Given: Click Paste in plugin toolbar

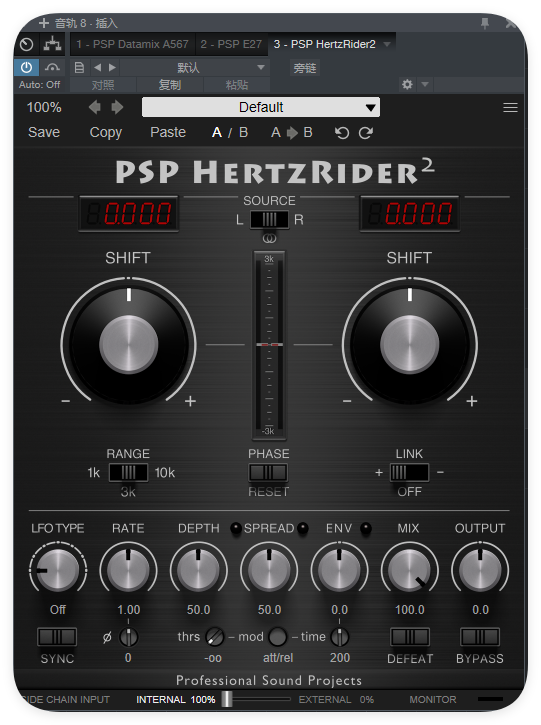Looking at the screenshot, I should pos(168,132).
